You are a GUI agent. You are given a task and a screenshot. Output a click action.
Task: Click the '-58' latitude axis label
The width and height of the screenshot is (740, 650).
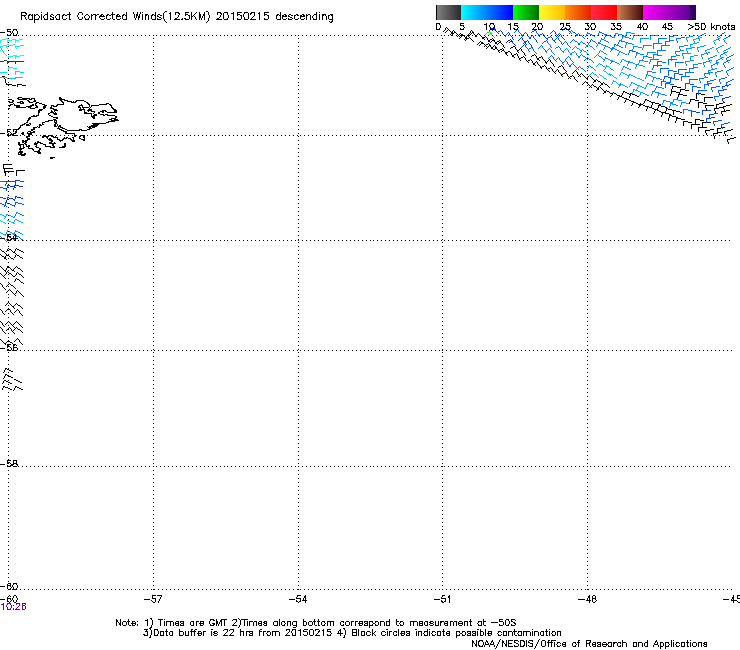[9, 464]
